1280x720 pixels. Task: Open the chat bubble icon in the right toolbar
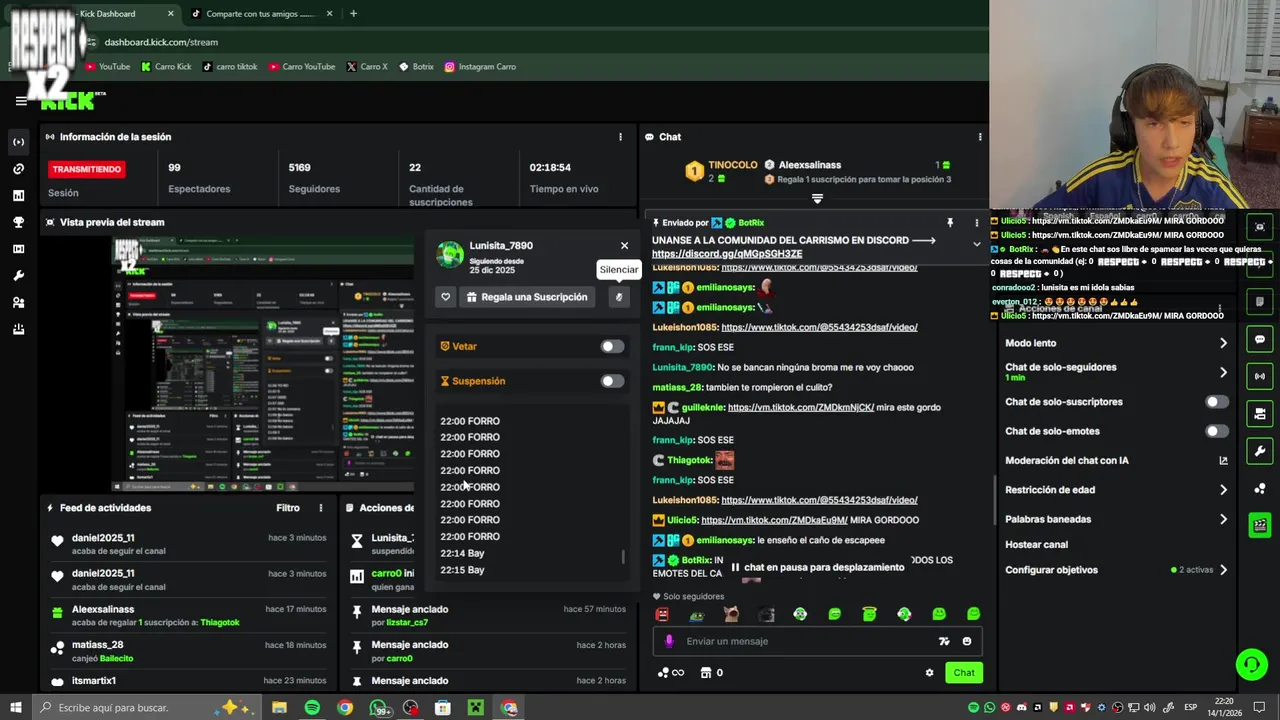[1260, 340]
